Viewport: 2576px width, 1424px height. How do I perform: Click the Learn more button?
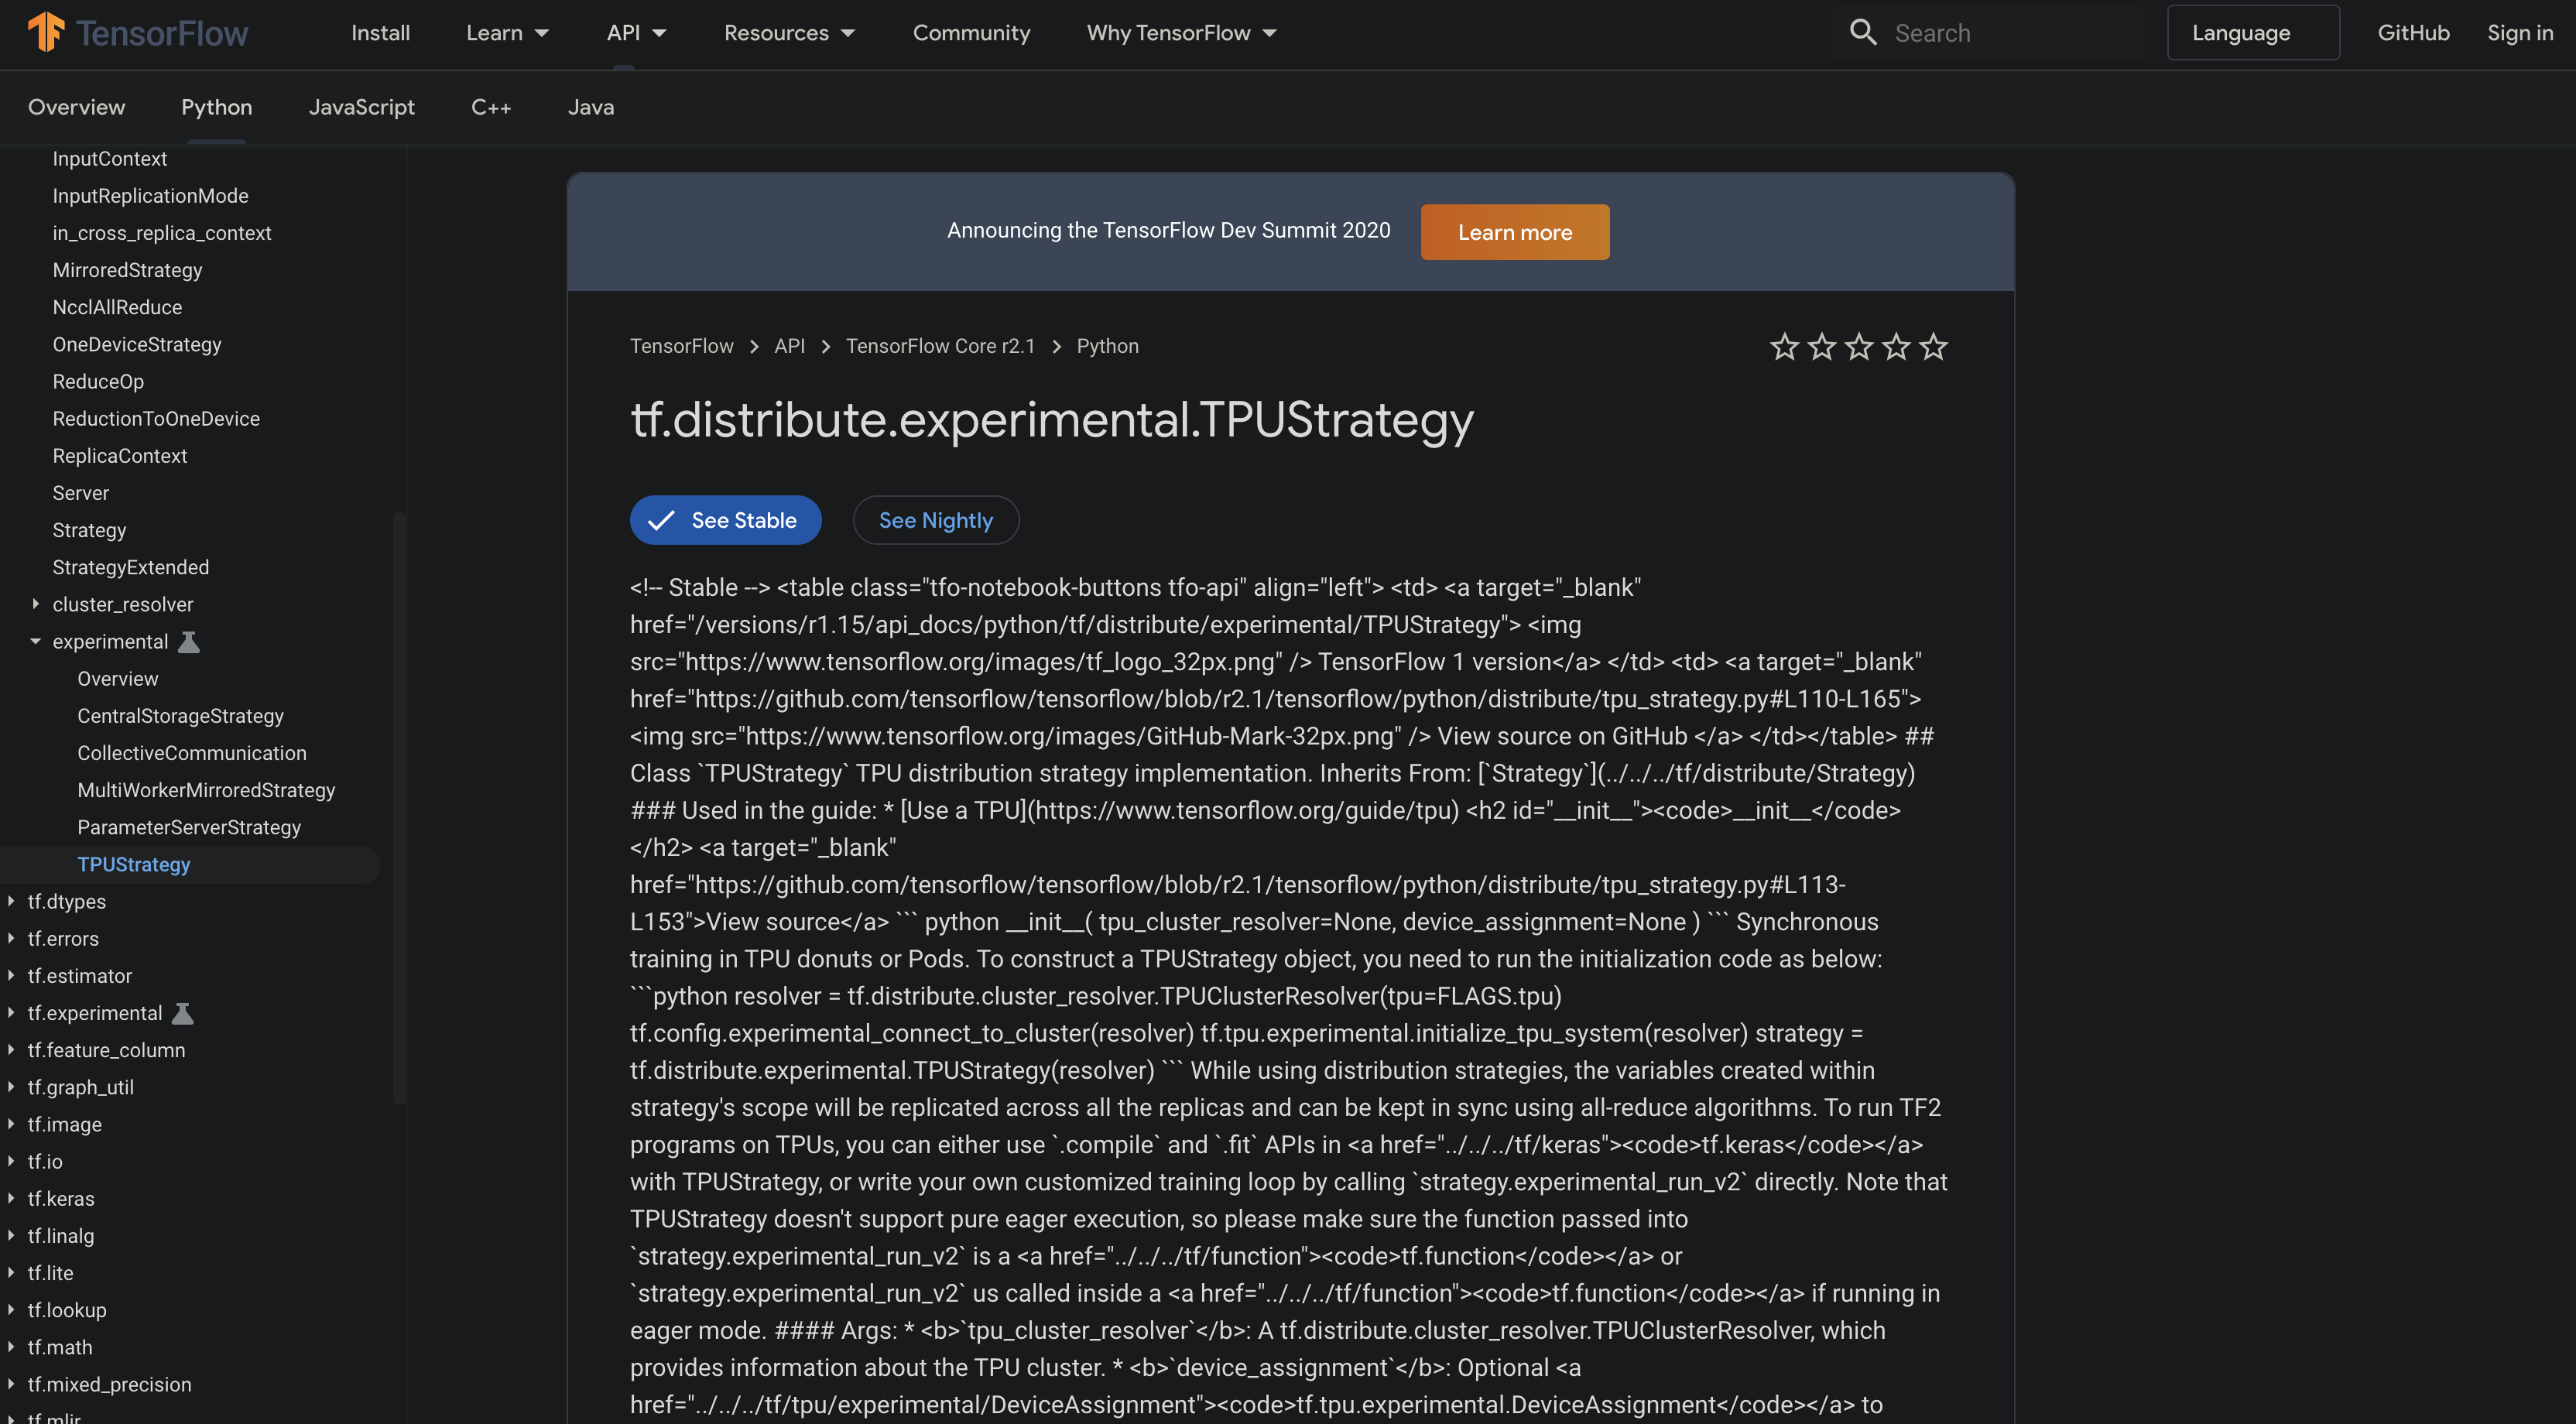click(x=1514, y=231)
